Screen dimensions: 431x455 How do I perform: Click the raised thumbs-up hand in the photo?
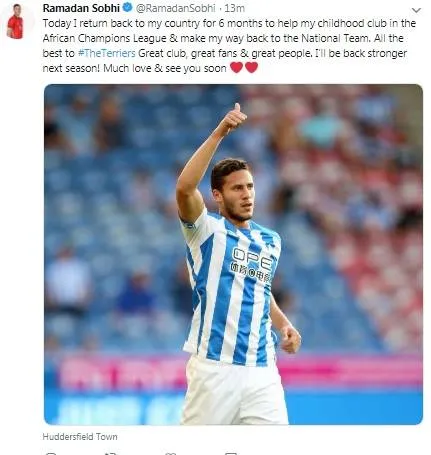click(x=235, y=118)
